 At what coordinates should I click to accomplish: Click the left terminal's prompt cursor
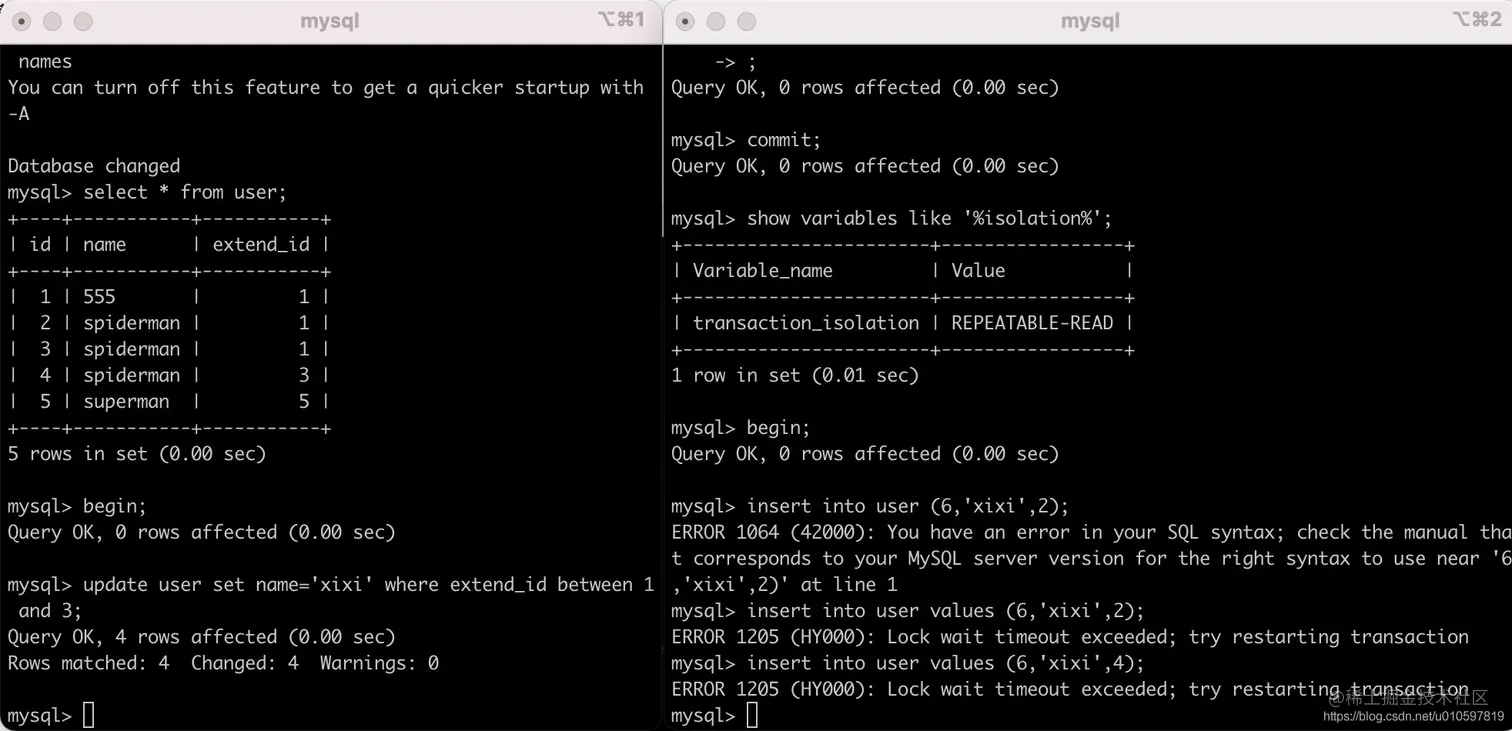pos(88,715)
